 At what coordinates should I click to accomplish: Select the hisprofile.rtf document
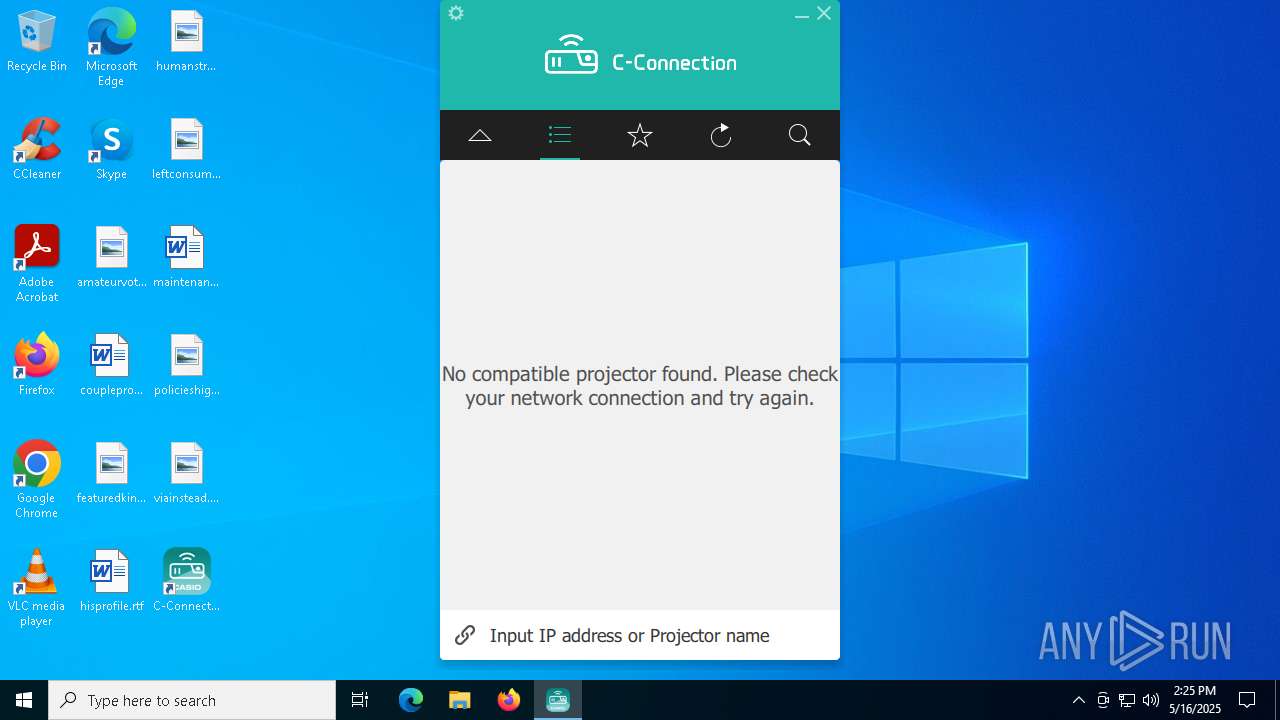[x=111, y=582]
